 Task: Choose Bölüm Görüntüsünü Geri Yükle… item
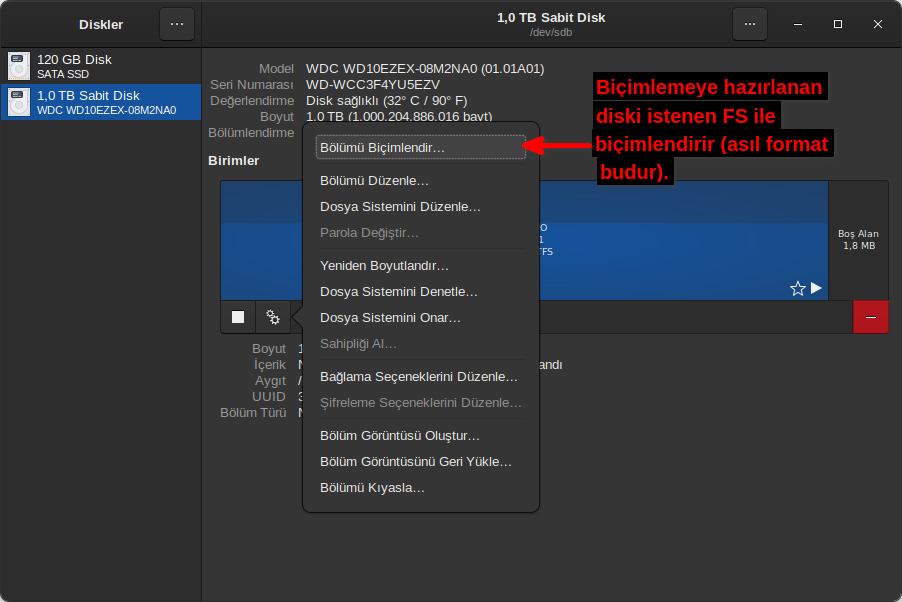click(x=415, y=462)
